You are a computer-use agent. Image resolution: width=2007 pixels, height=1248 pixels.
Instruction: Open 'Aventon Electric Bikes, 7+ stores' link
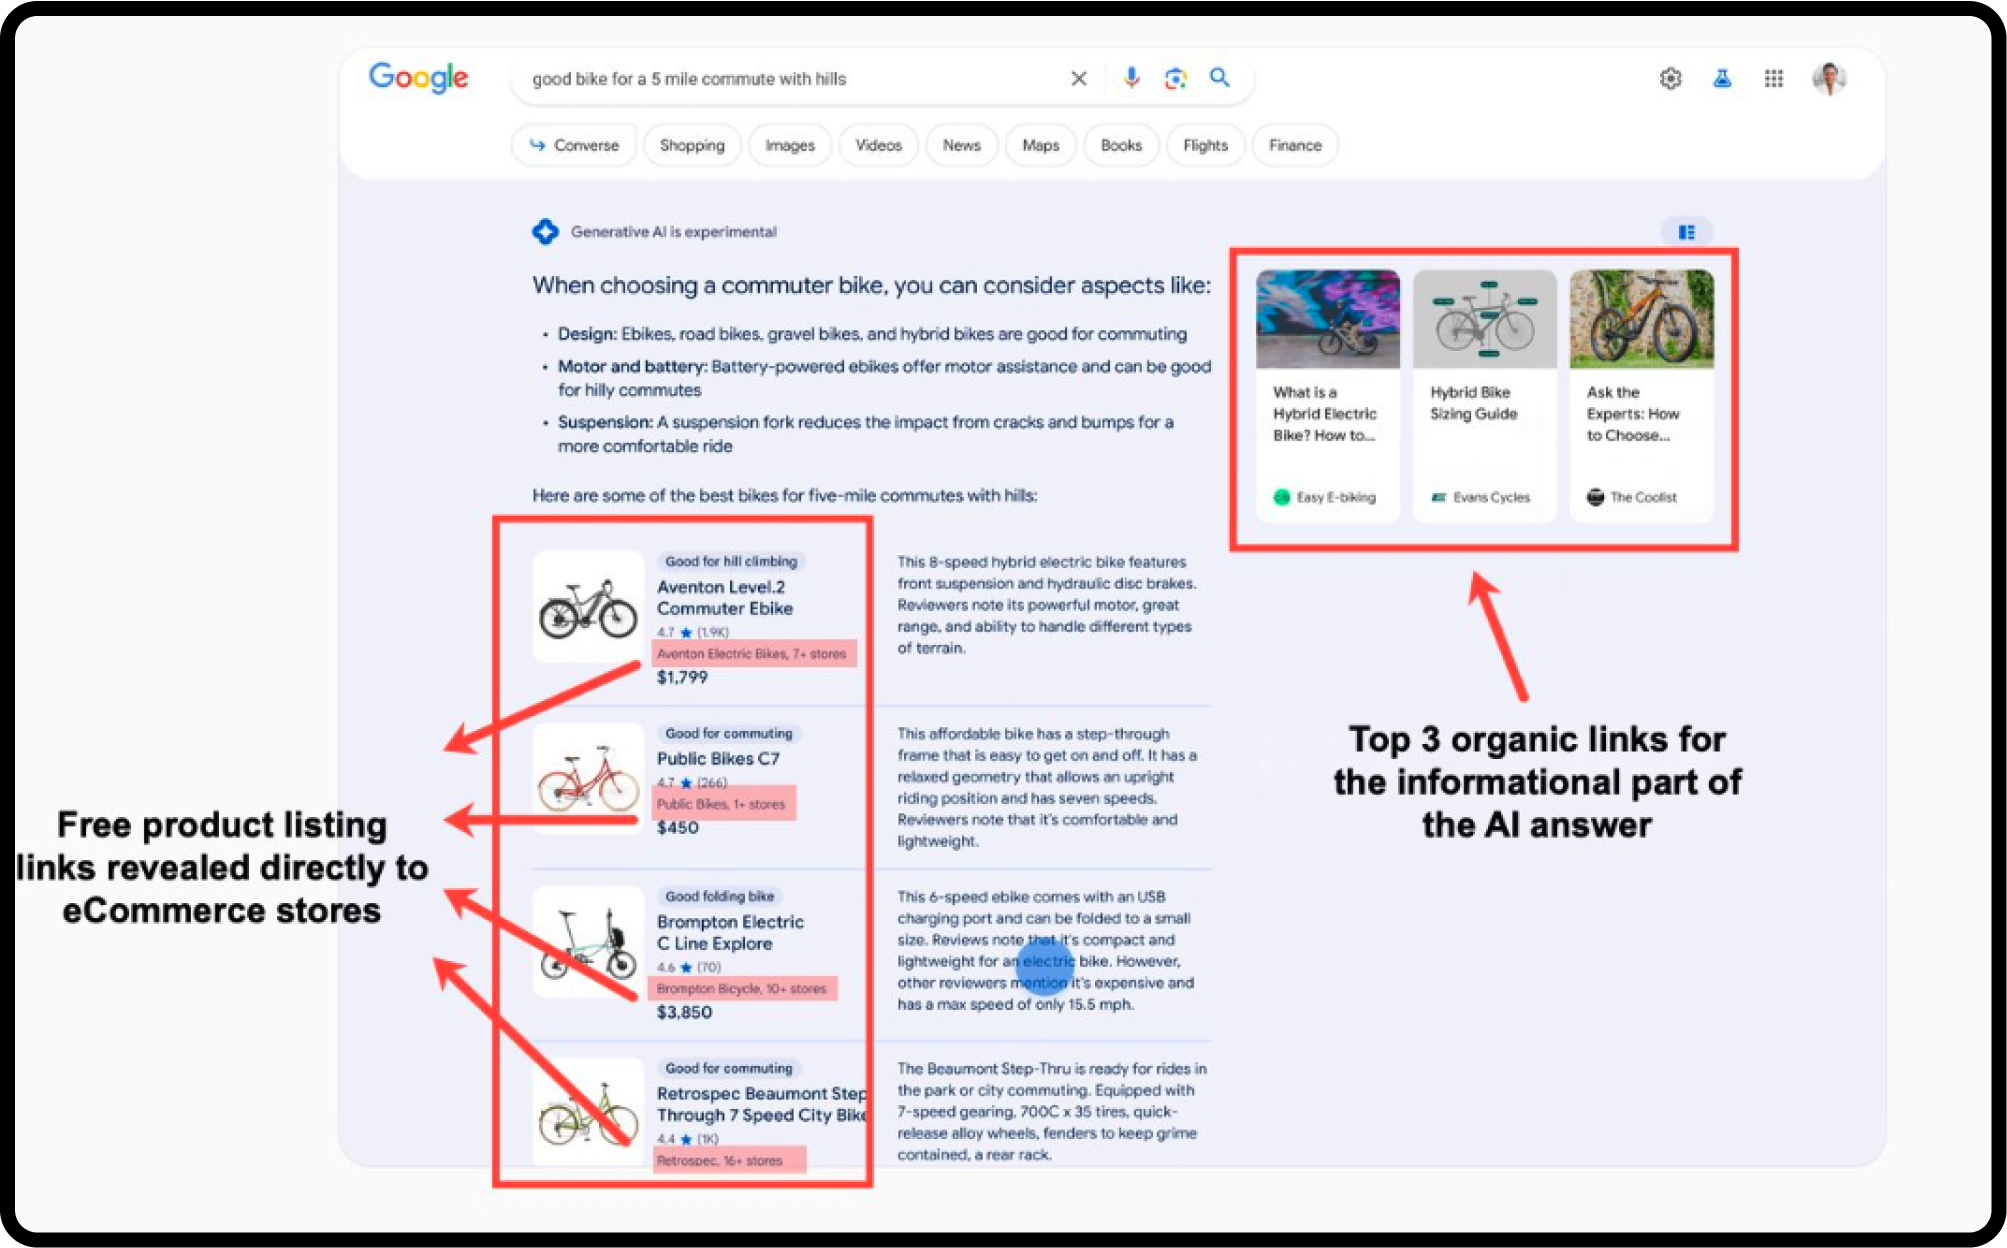click(754, 654)
